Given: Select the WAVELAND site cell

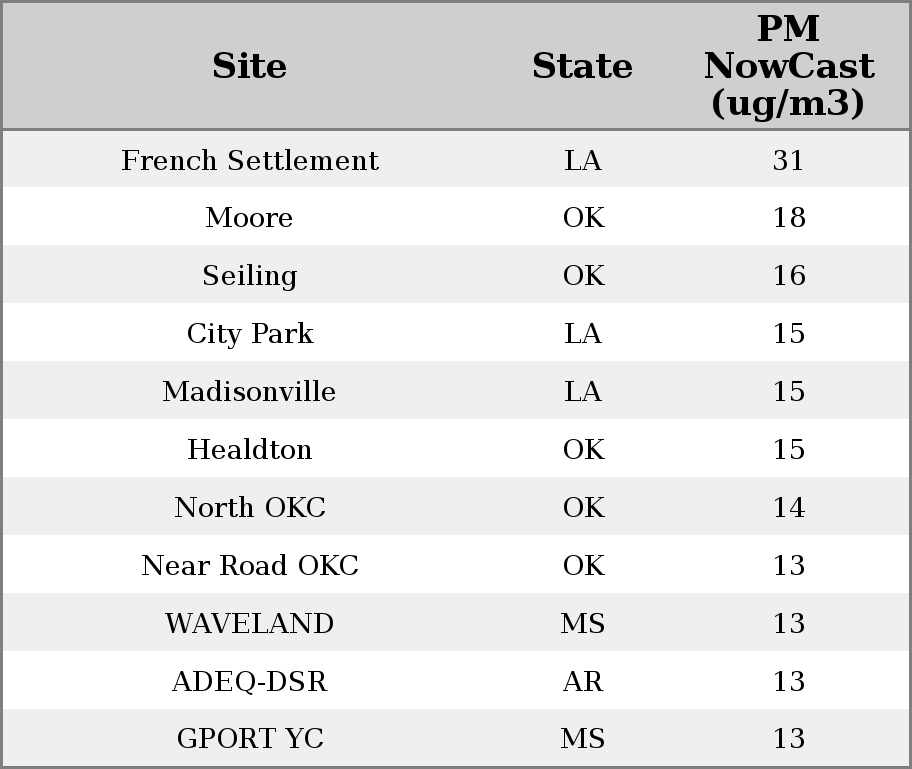Looking at the screenshot, I should [x=249, y=624].
